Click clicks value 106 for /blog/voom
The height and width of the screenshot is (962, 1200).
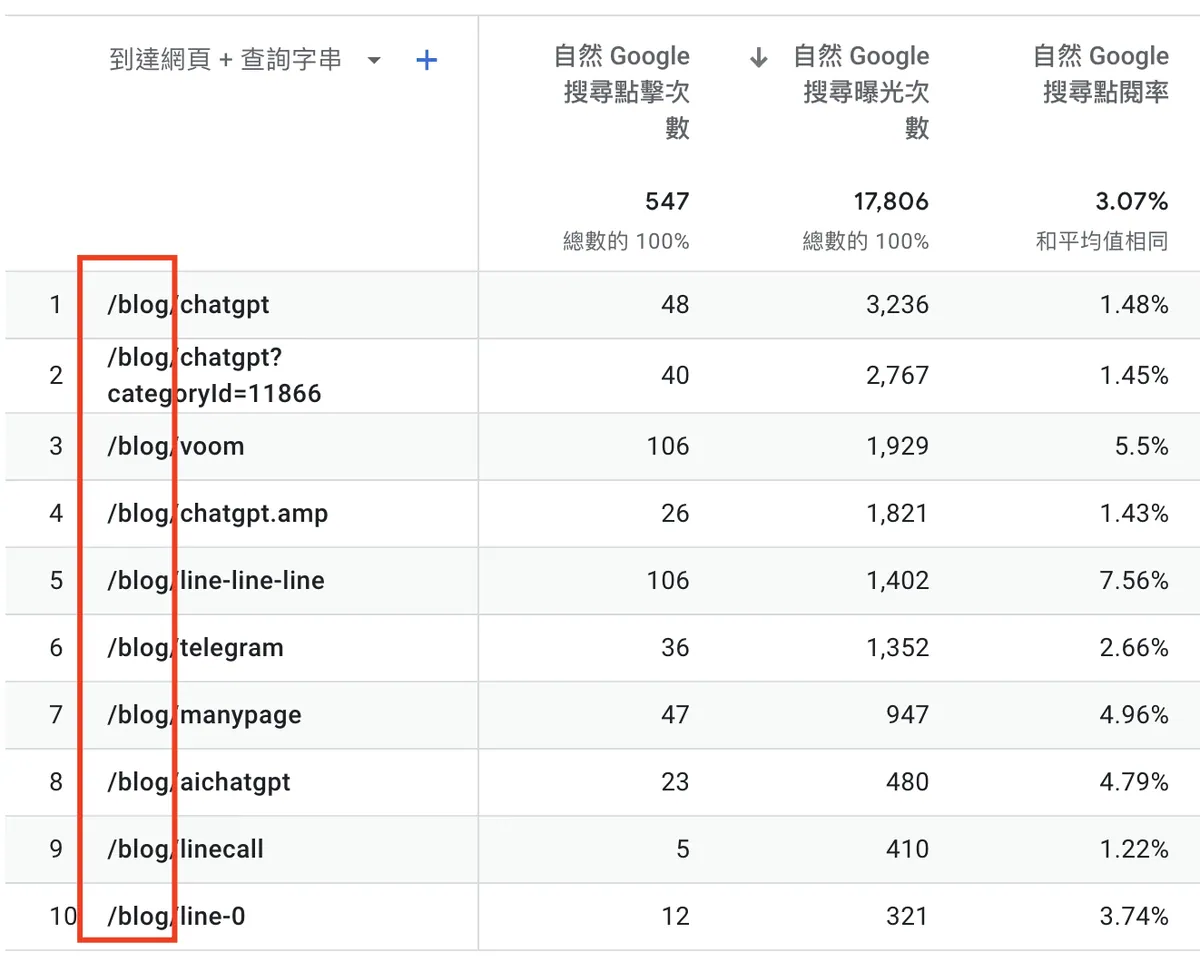point(668,446)
